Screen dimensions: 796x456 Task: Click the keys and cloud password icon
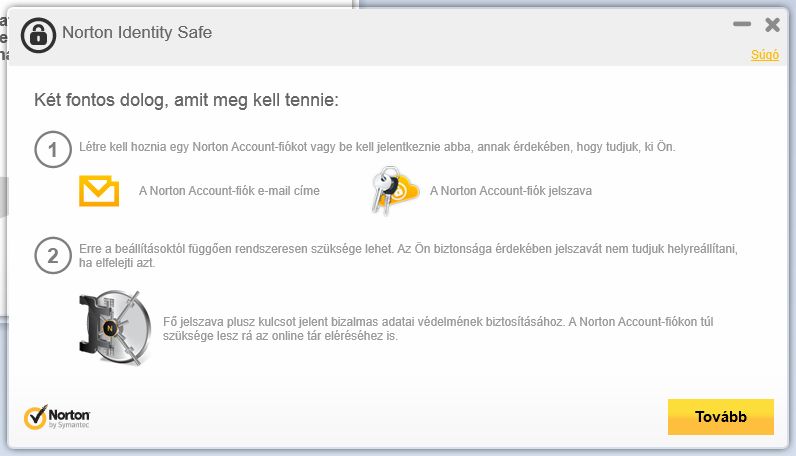pos(395,190)
